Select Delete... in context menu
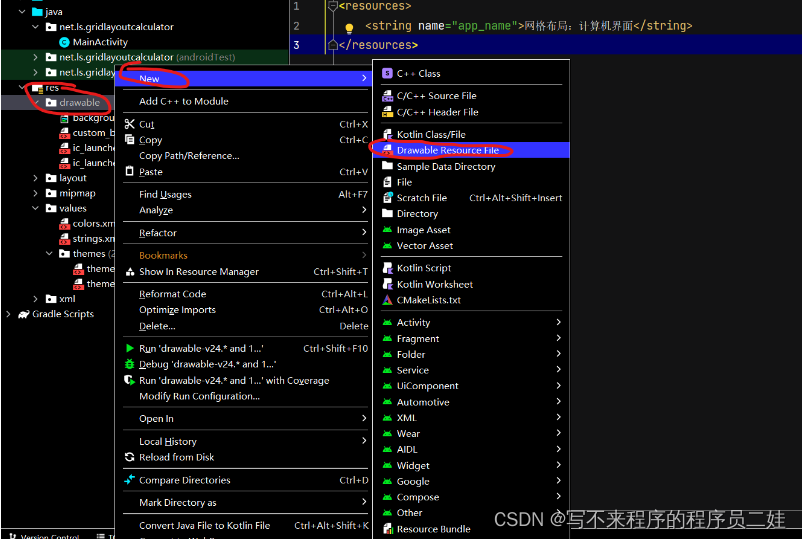 (x=245, y=326)
